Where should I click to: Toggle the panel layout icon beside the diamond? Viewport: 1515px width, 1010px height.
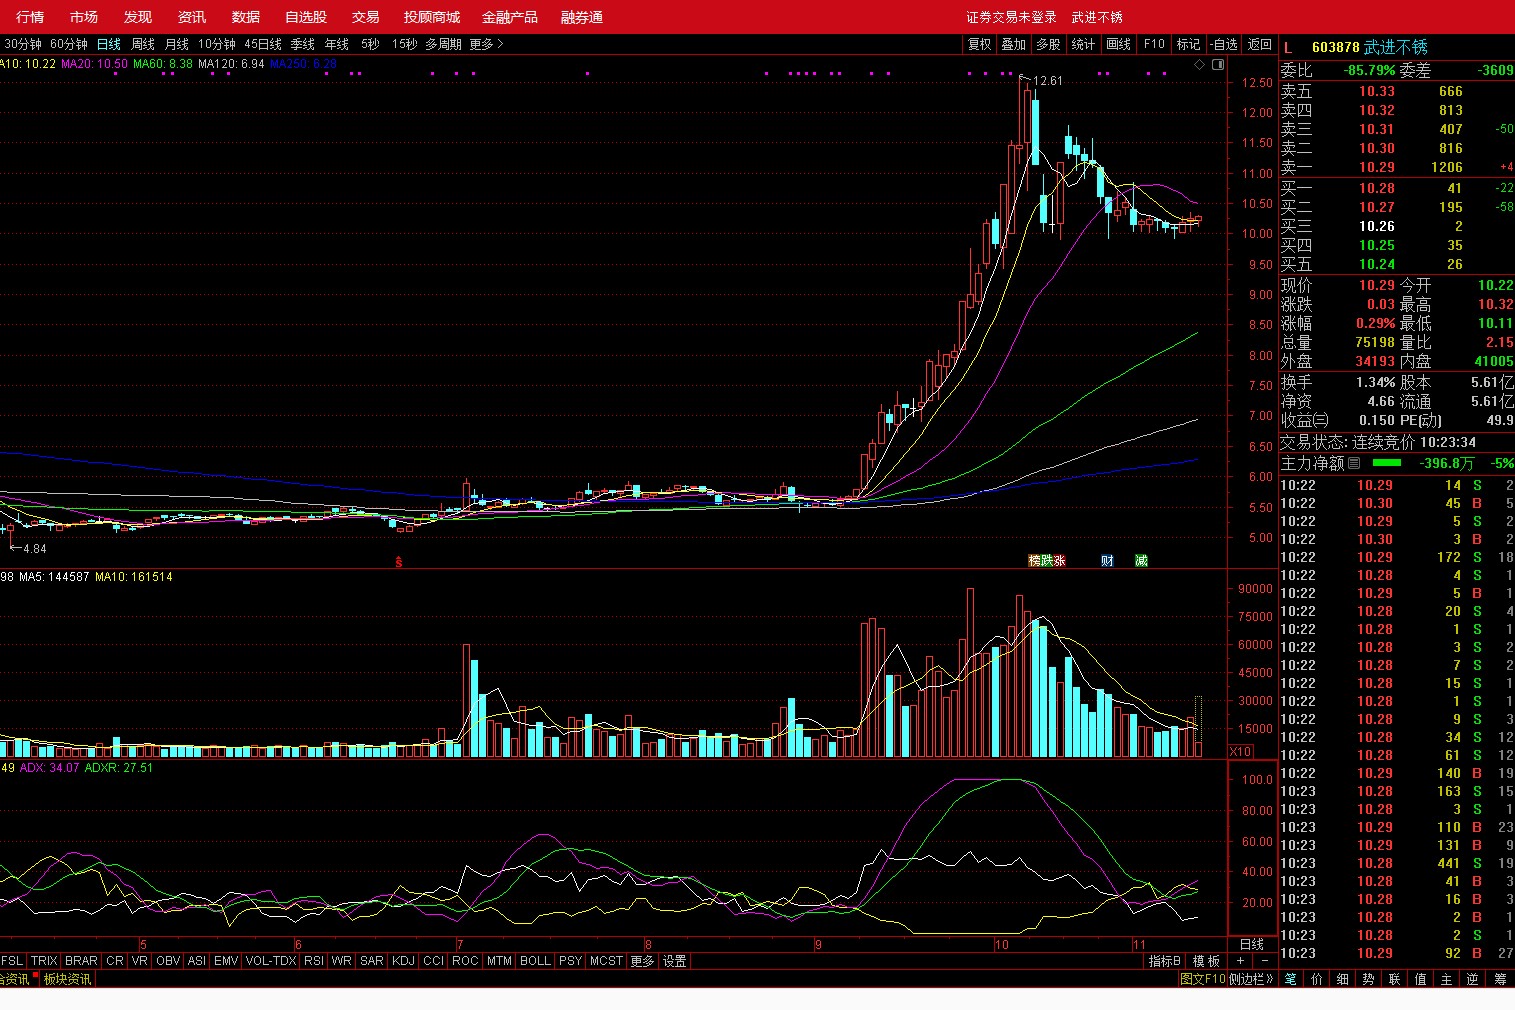1217,64
